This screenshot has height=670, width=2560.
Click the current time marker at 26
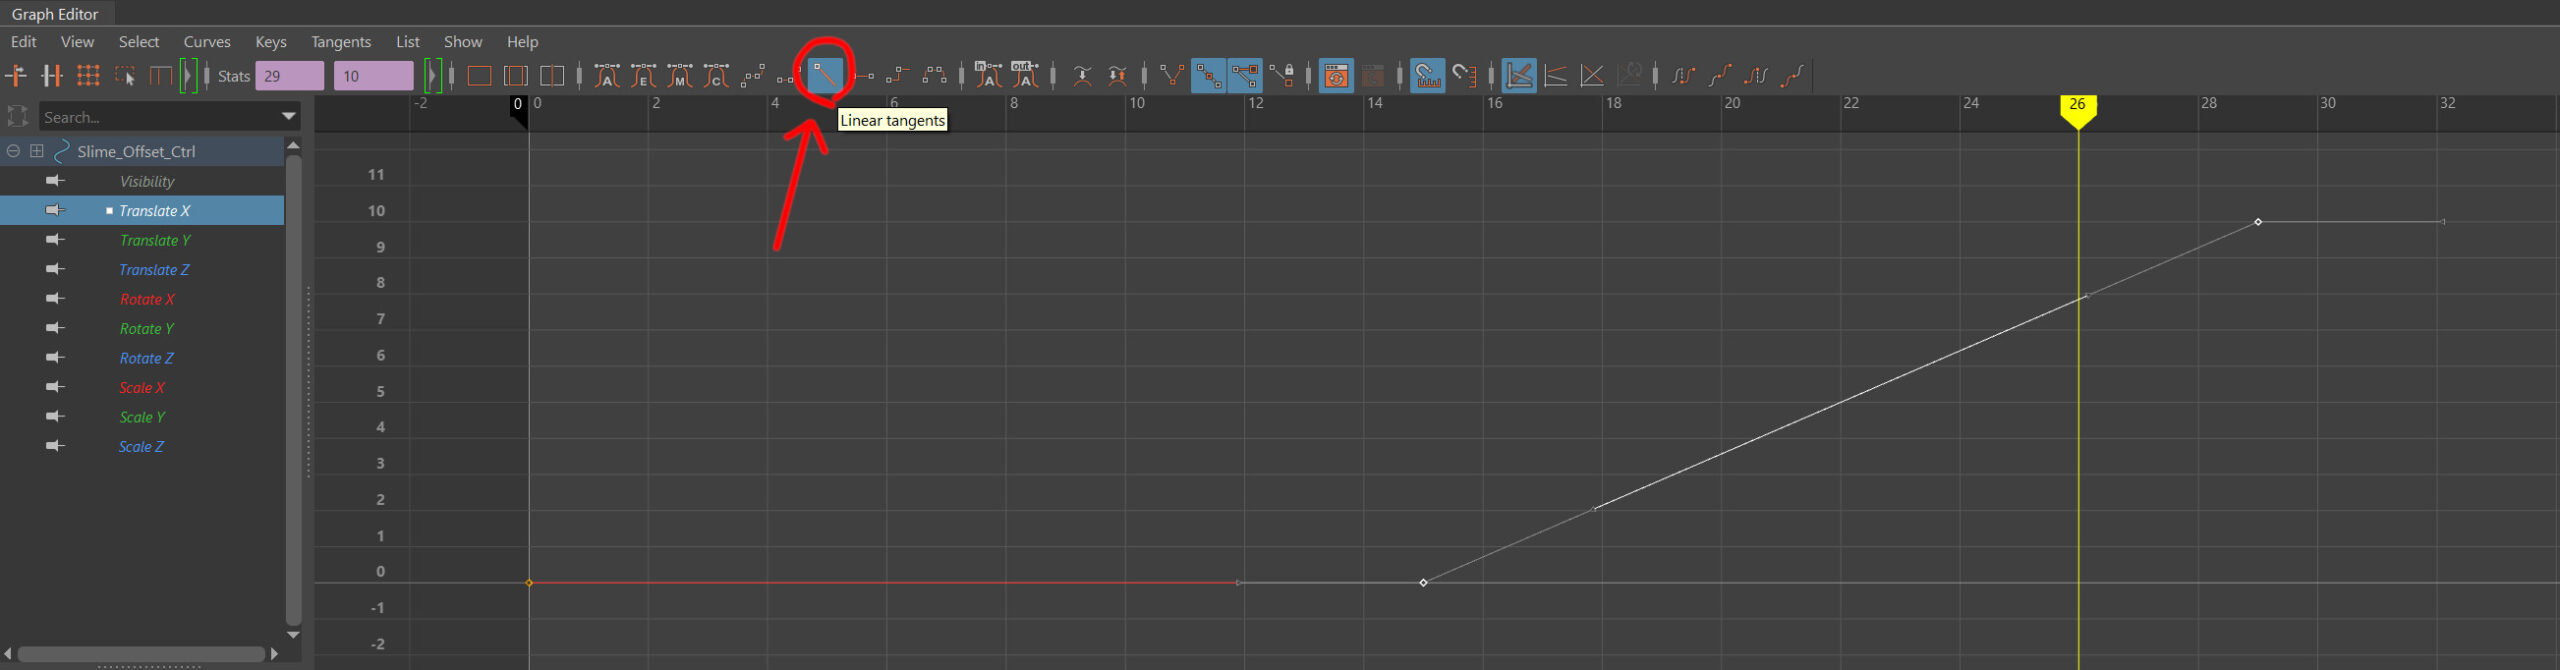point(2078,111)
